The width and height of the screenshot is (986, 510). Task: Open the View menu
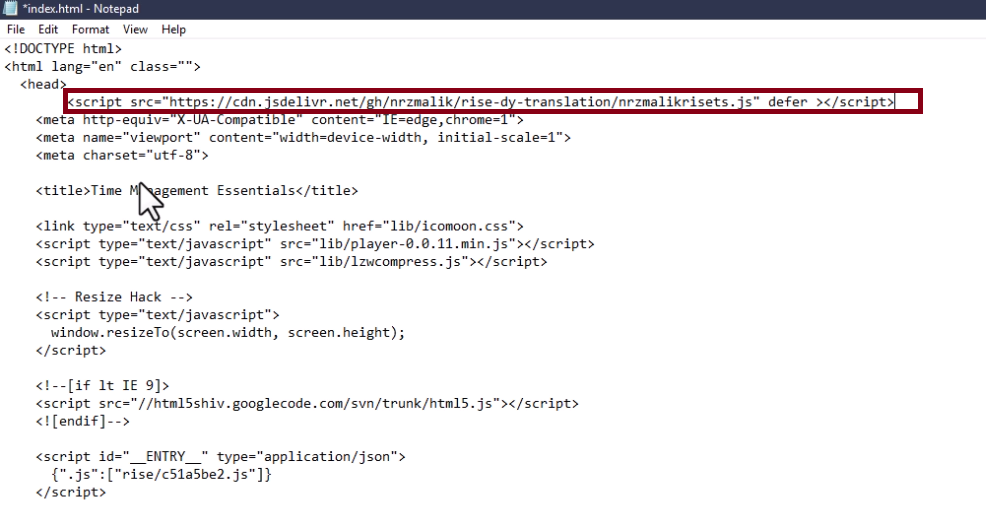tap(135, 30)
